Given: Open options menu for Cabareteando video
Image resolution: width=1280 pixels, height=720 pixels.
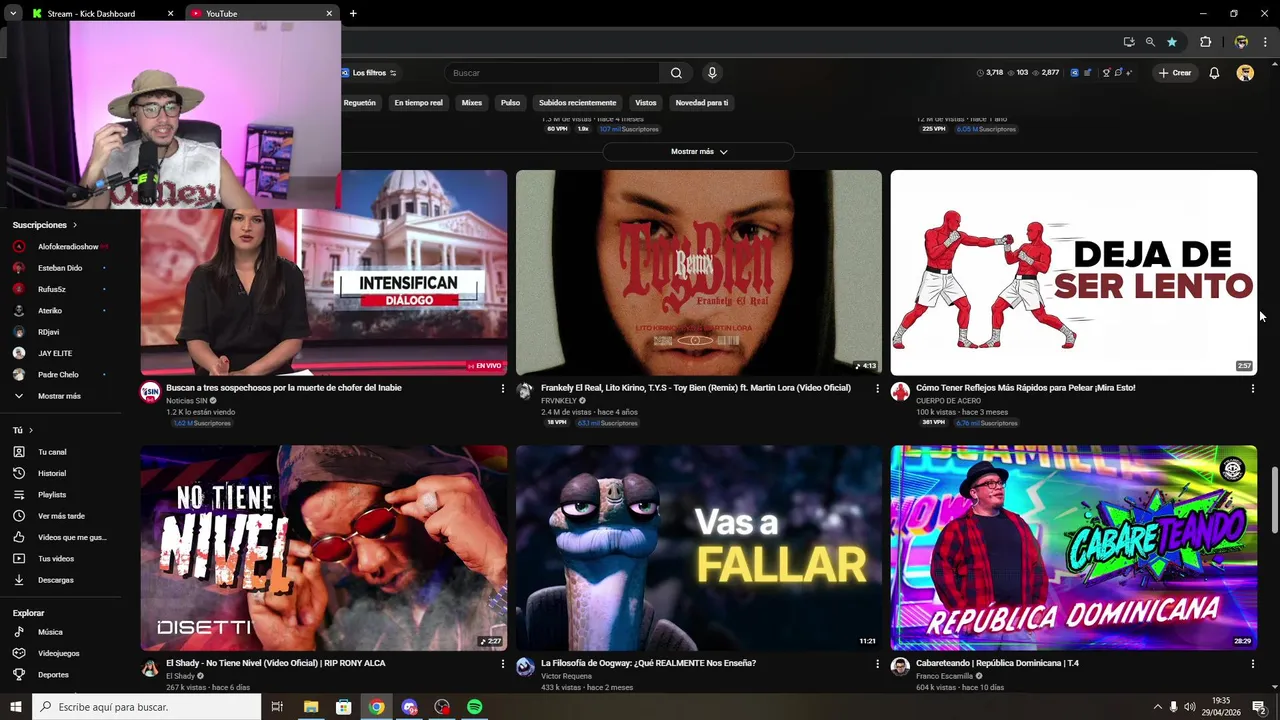Looking at the screenshot, I should pos(1253,664).
